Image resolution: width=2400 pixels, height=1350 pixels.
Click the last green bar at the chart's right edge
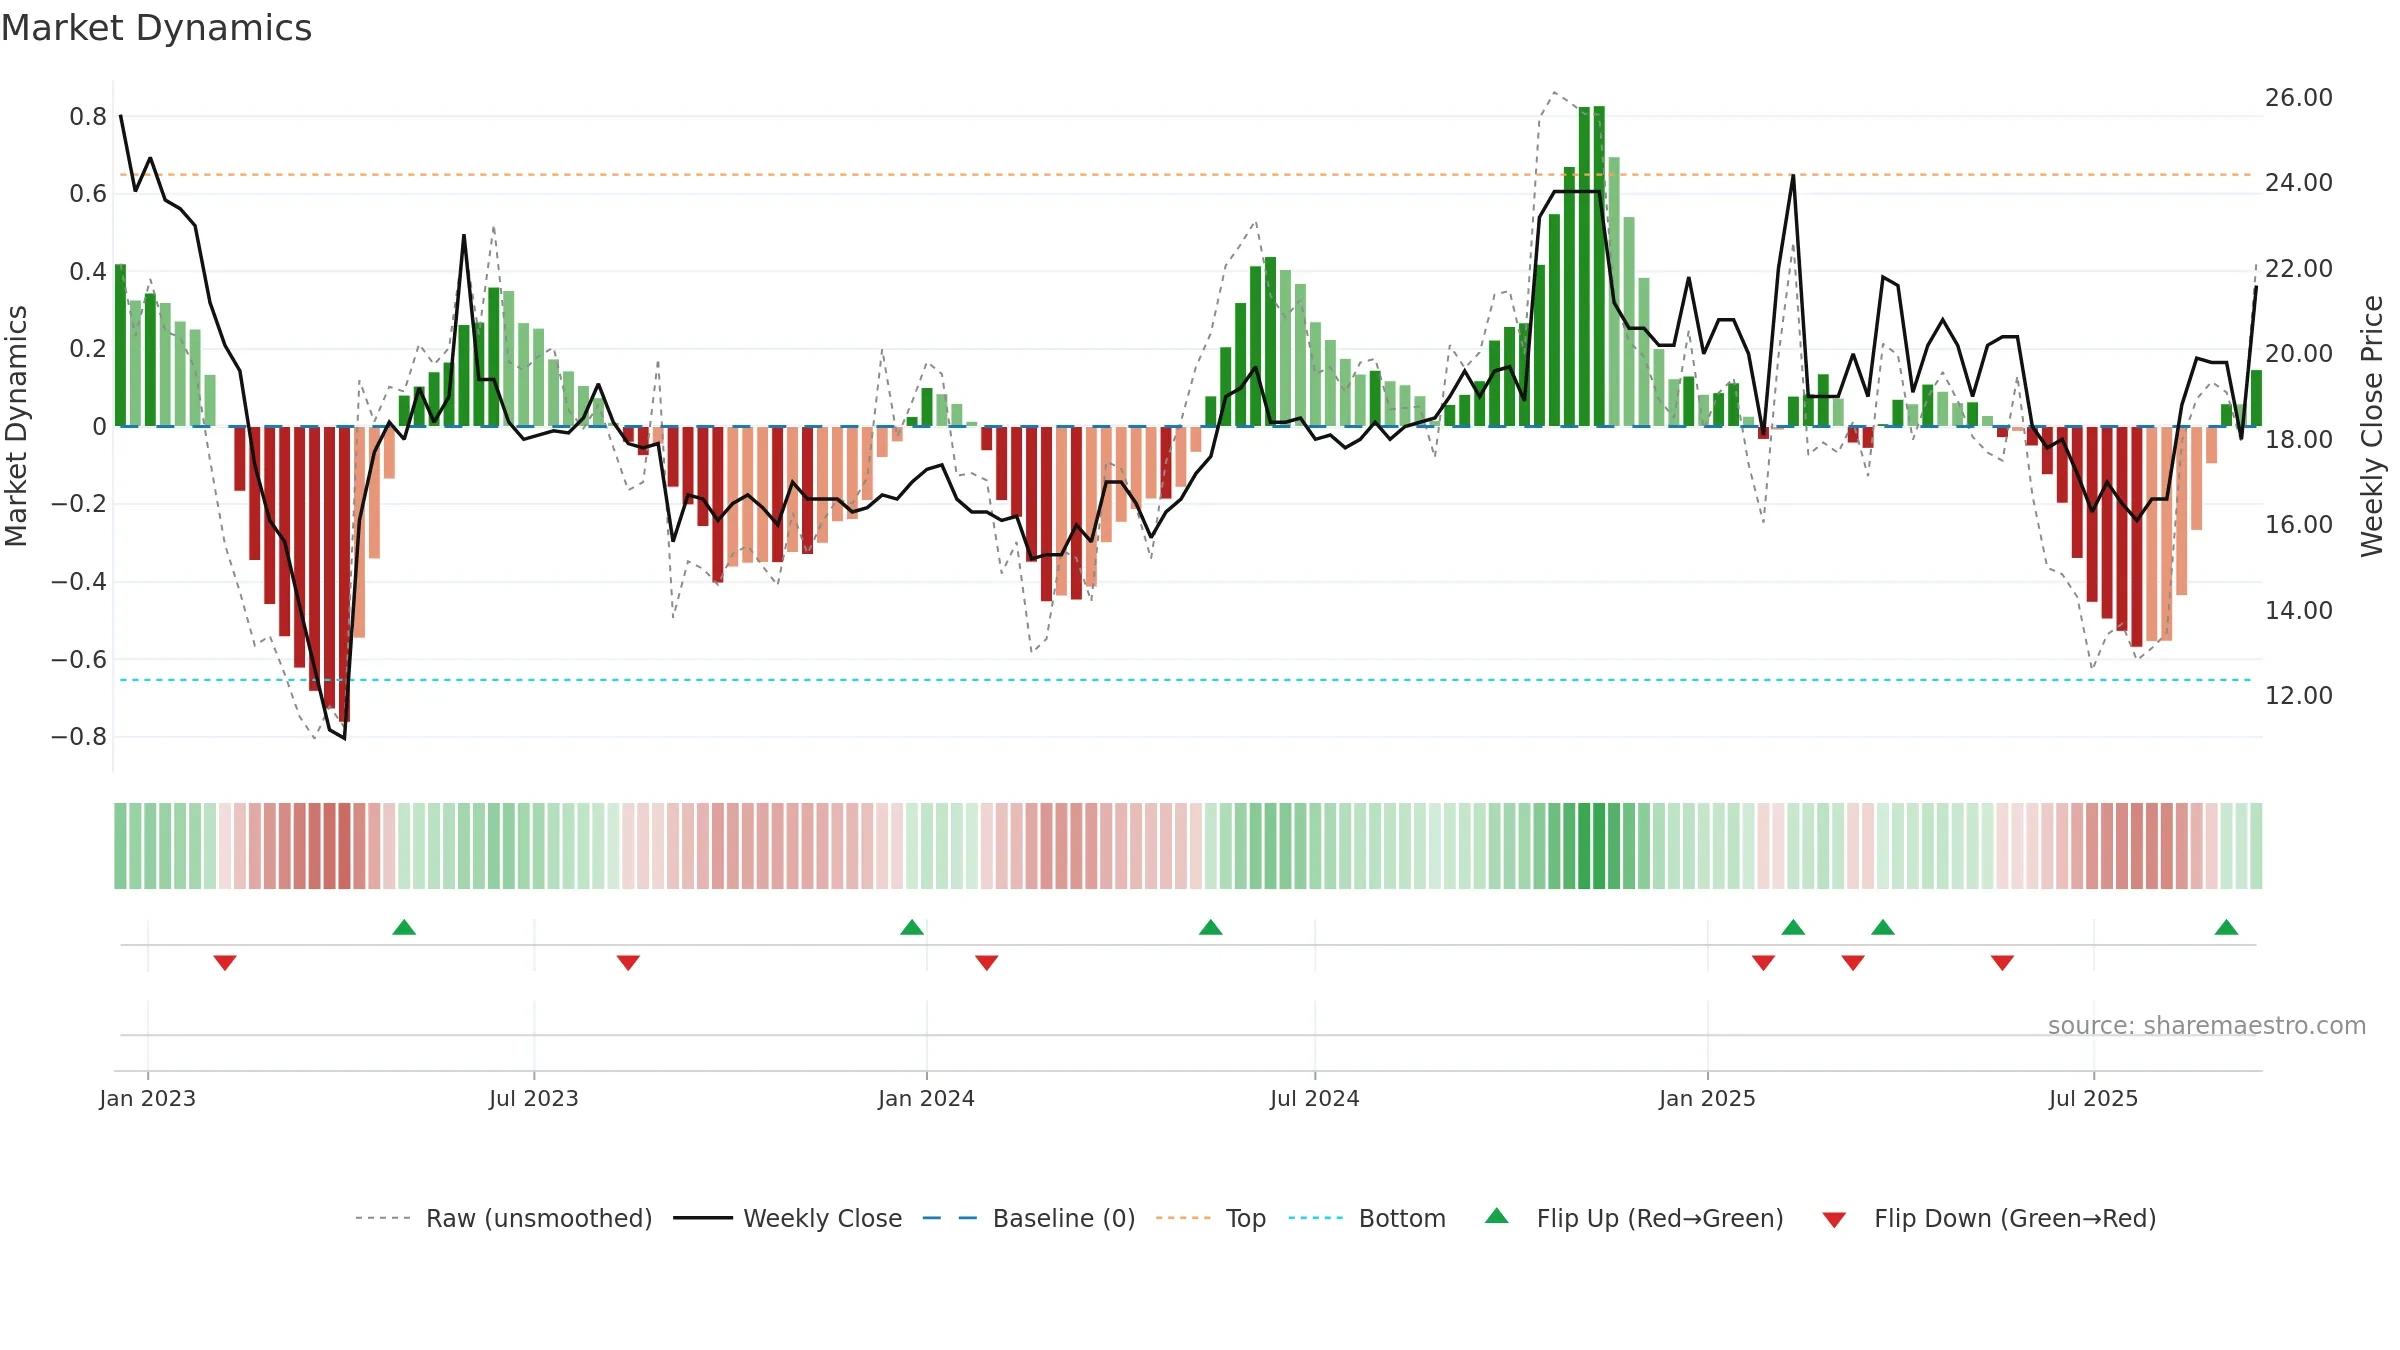(x=2256, y=398)
